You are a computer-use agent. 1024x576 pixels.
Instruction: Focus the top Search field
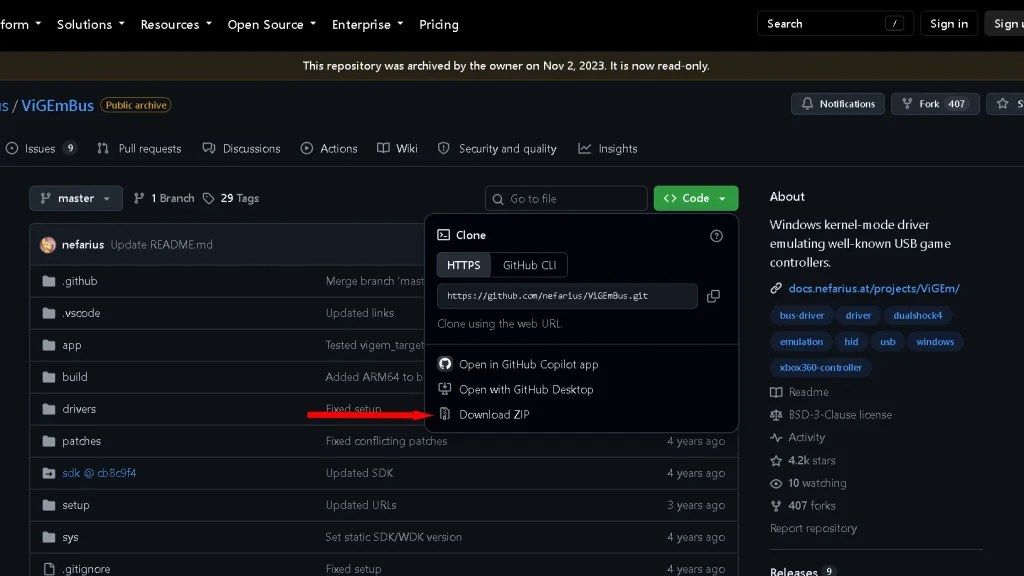point(835,24)
